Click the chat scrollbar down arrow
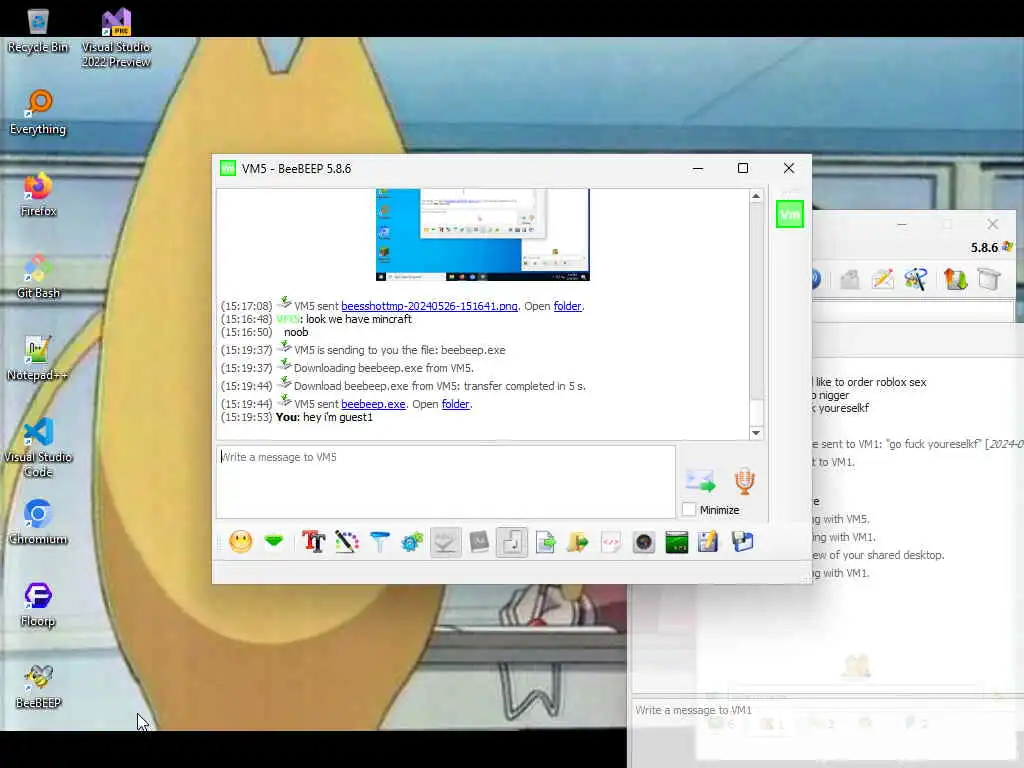Viewport: 1024px width, 768px height. coord(756,433)
